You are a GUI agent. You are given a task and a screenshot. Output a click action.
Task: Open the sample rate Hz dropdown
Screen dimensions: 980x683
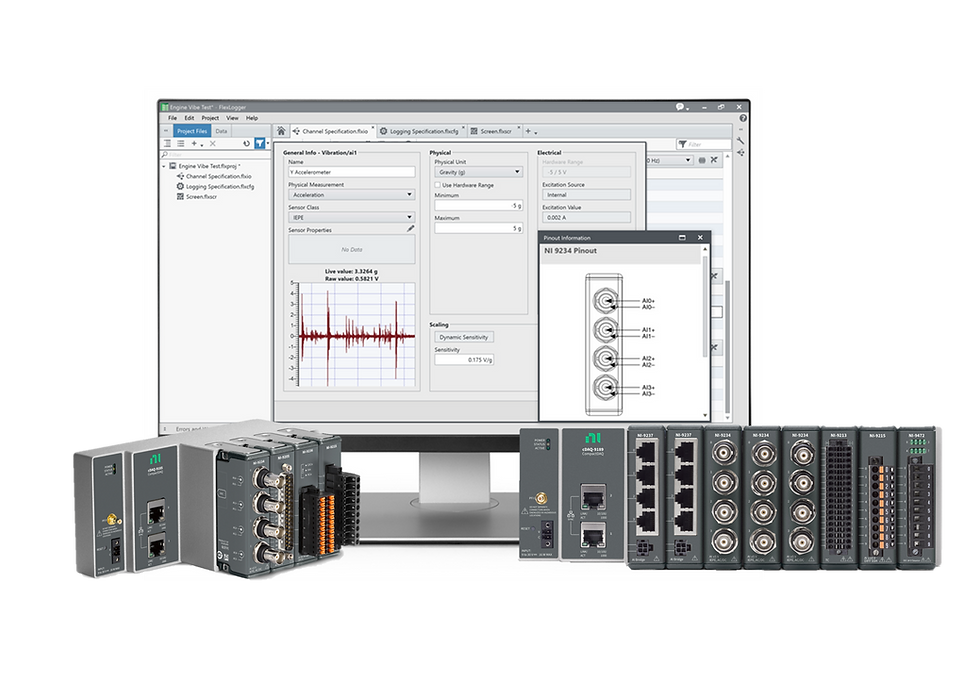(669, 161)
